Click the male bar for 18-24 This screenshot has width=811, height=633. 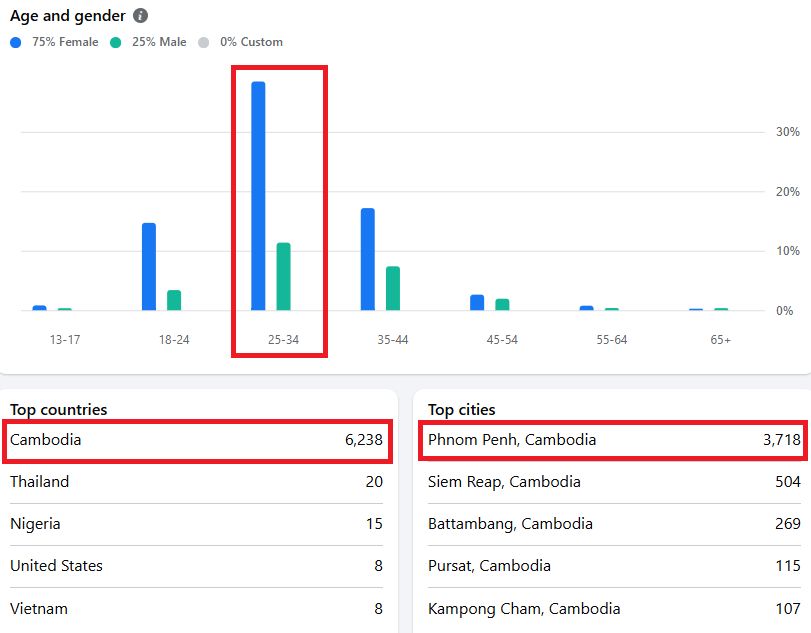pos(174,300)
